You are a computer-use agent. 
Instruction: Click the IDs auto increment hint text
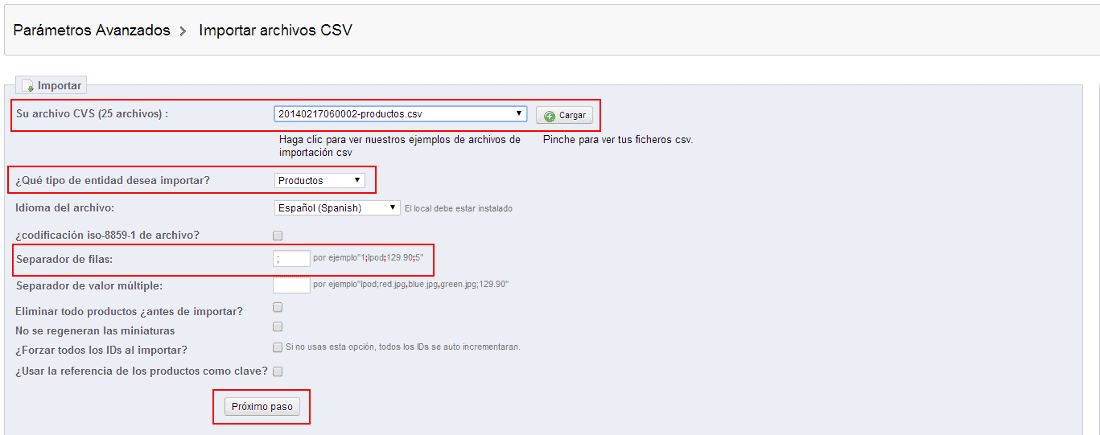pyautogui.click(x=403, y=347)
